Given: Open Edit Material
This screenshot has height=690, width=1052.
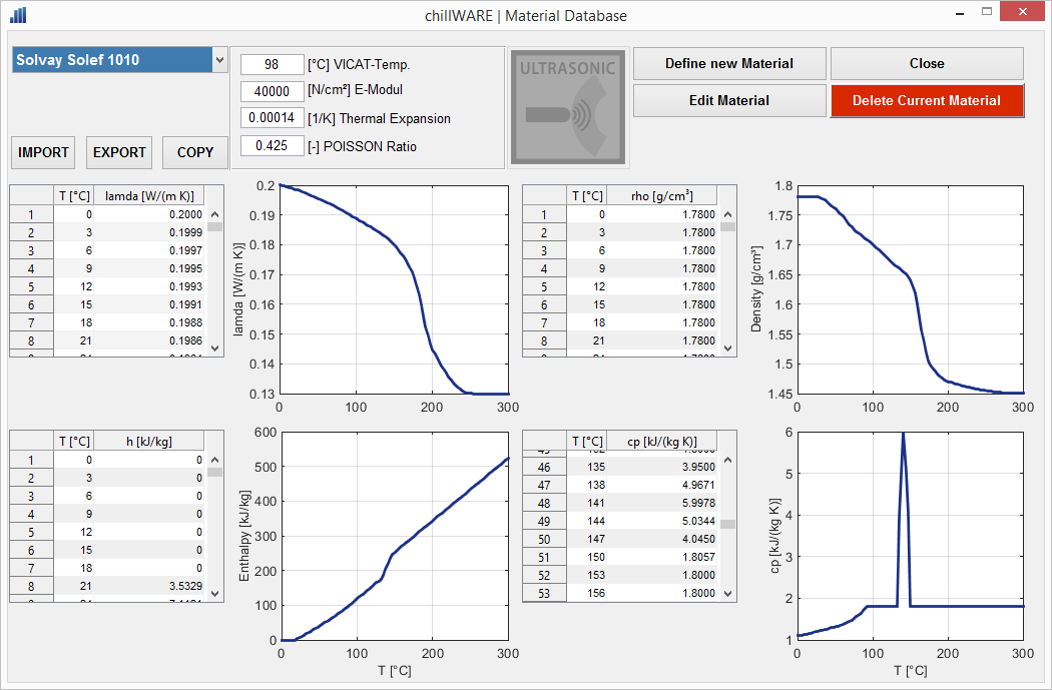Looking at the screenshot, I should pos(729,100).
